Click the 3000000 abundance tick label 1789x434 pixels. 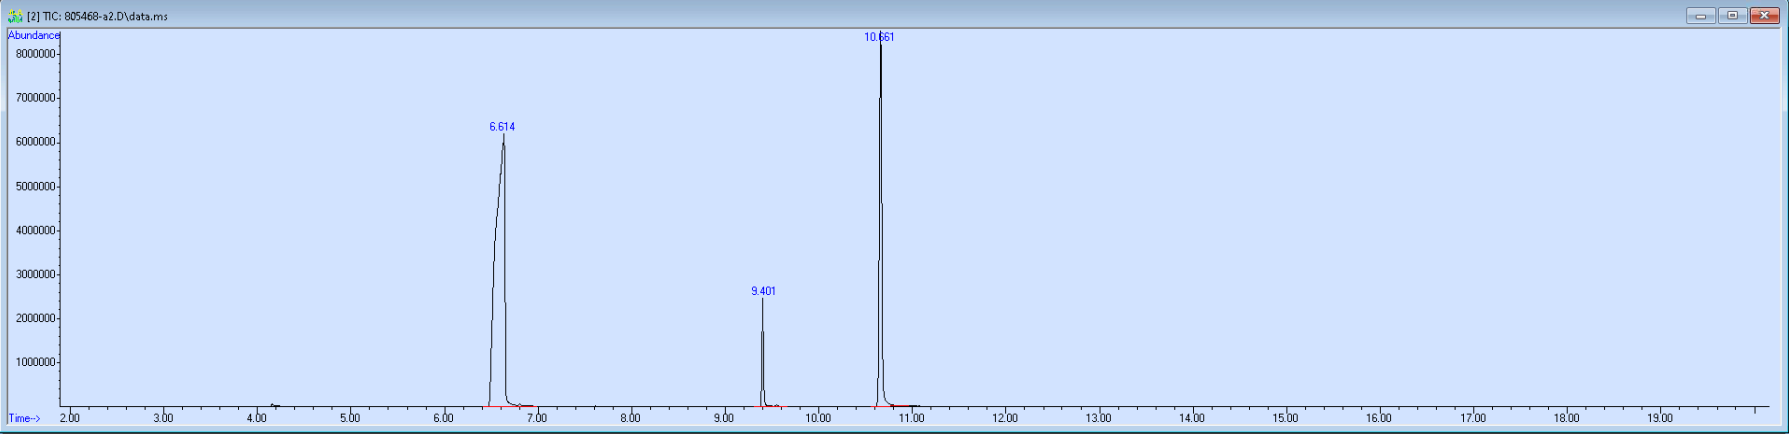tap(35, 274)
